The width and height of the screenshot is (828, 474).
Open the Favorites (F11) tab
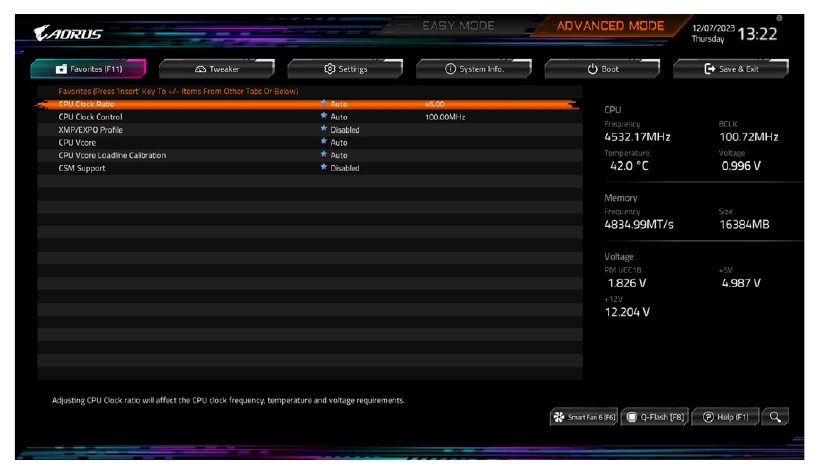[88, 69]
